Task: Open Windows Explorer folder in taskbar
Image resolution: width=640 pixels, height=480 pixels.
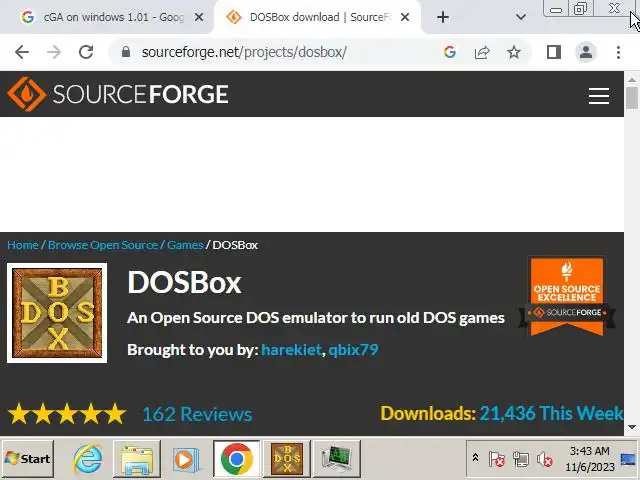Action: click(x=137, y=459)
